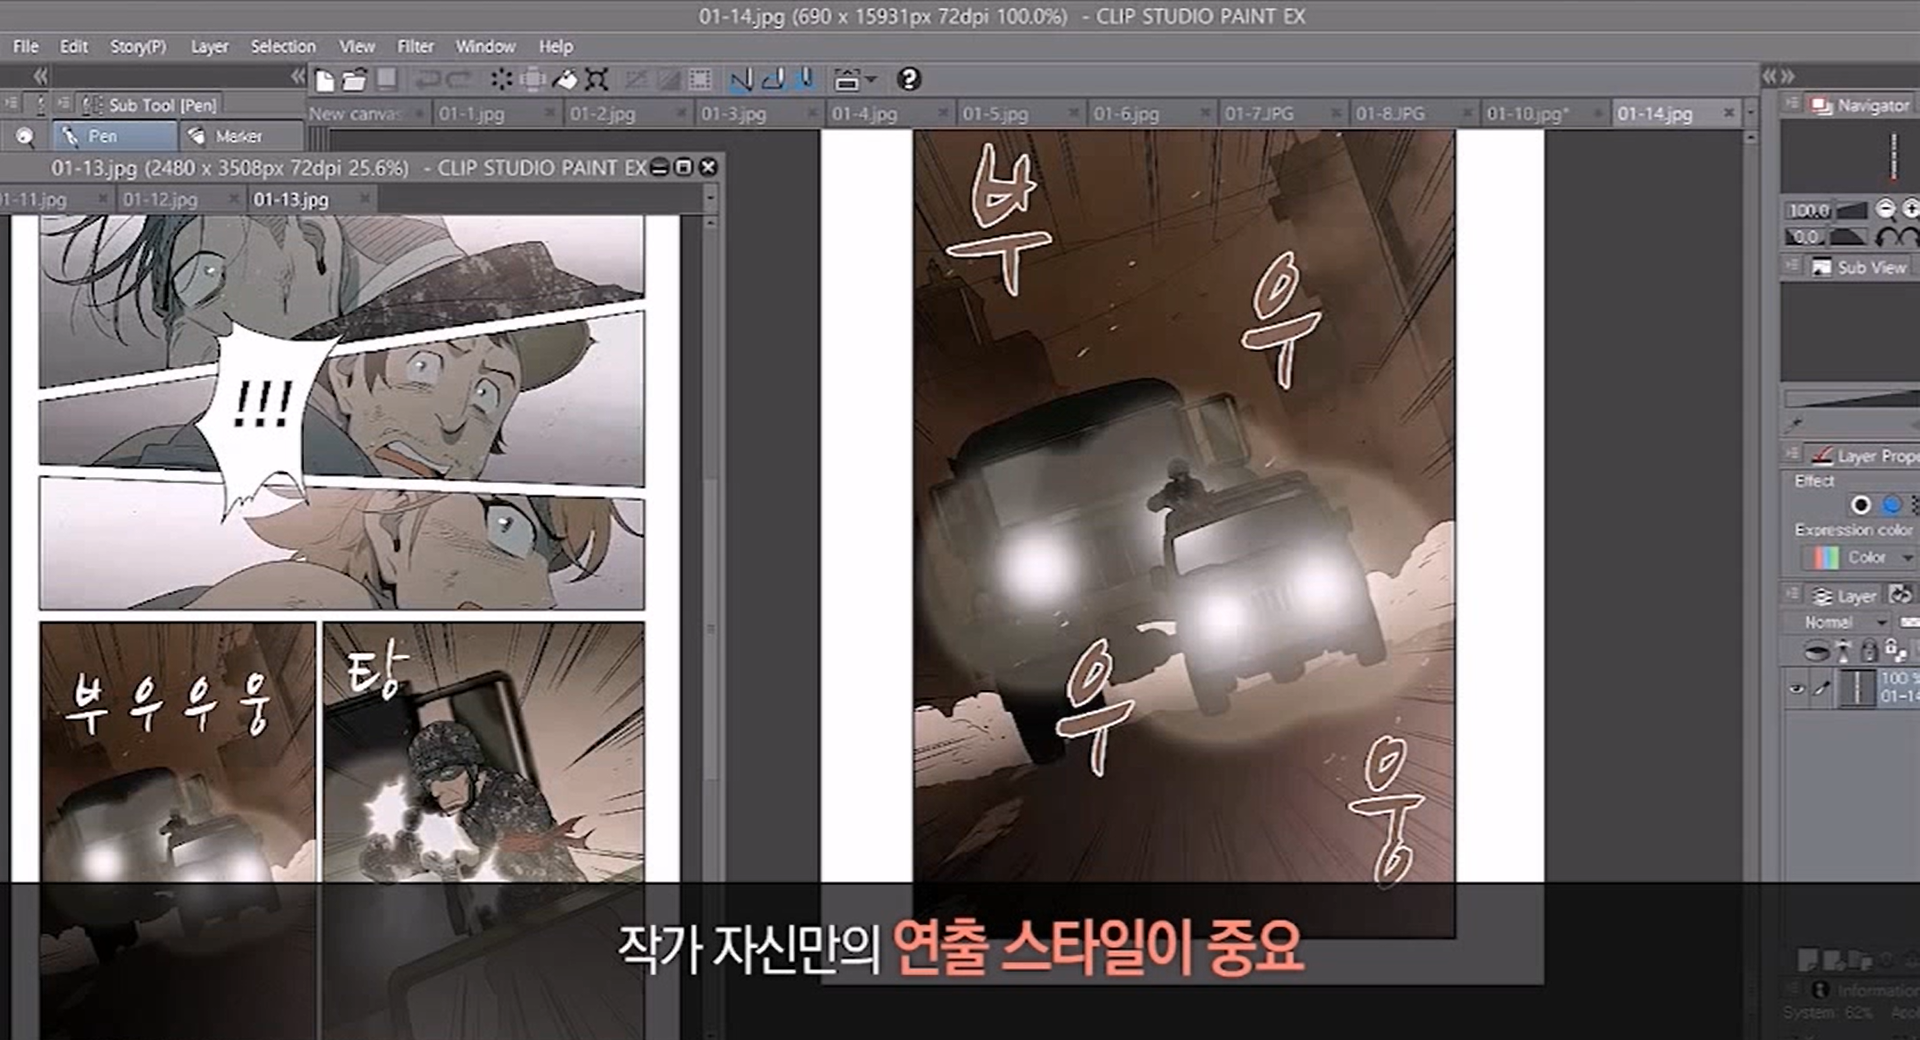Click the magnifier tool icon beside Pen

(25, 136)
